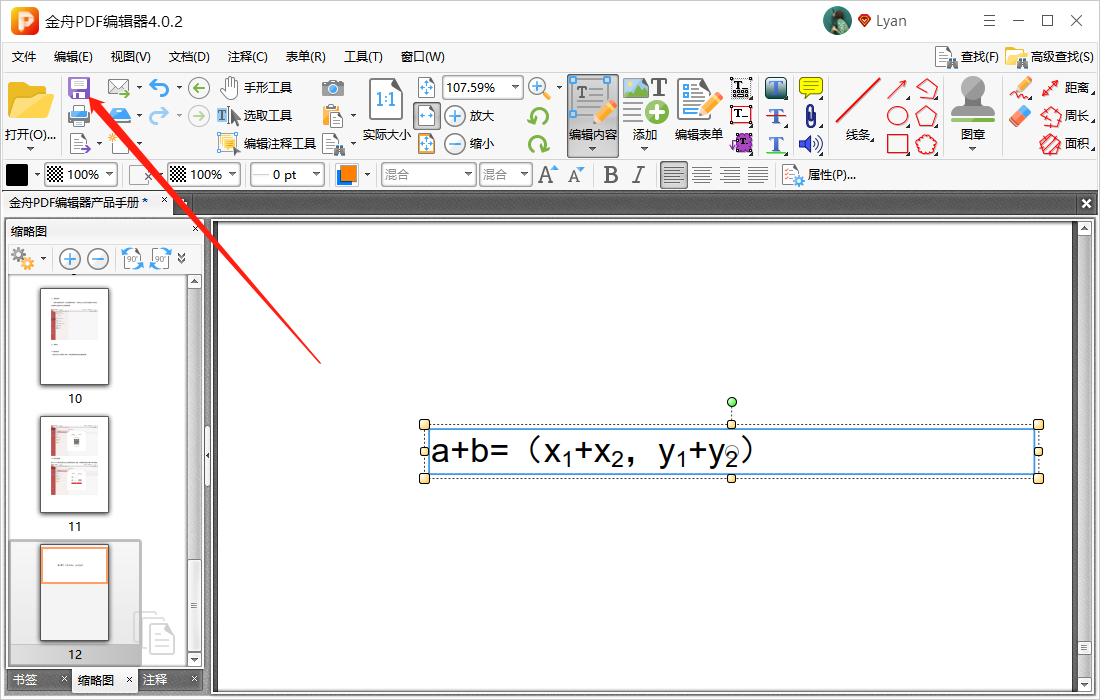Click the orange and blue color swatch
1100x700 pixels.
[347, 175]
